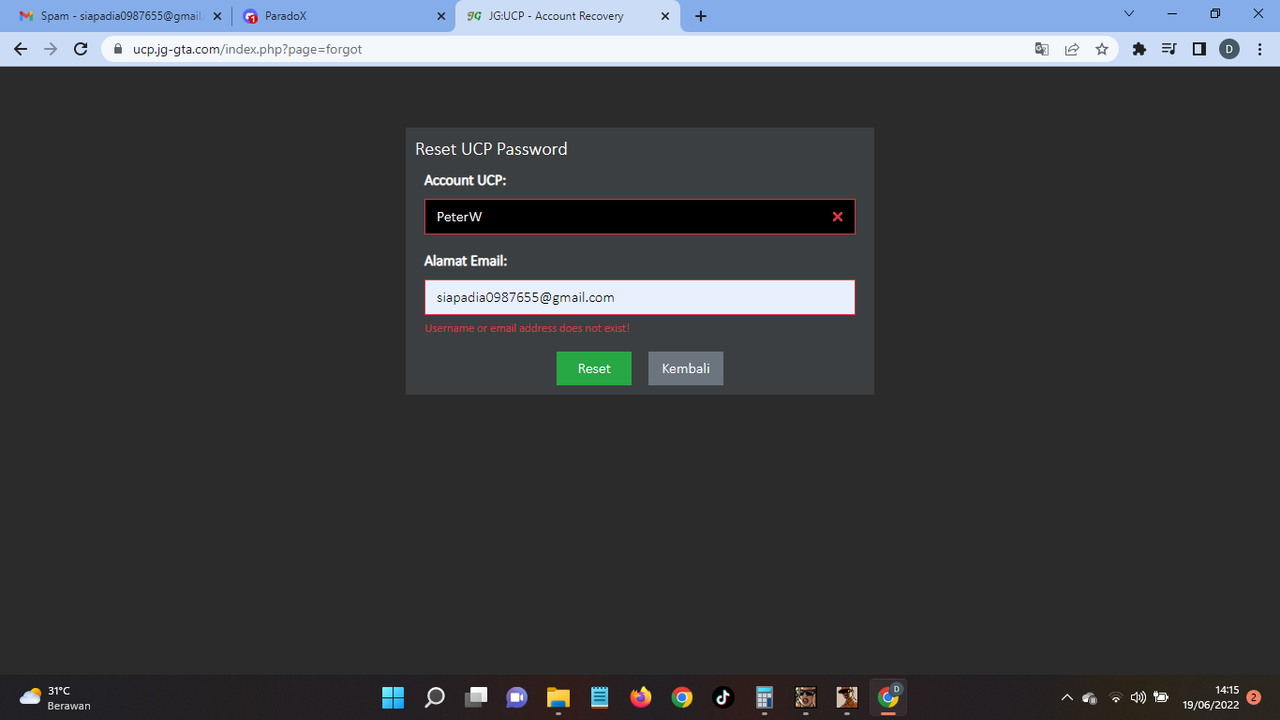Open File Explorer from taskbar
The image size is (1280, 720).
[558, 697]
